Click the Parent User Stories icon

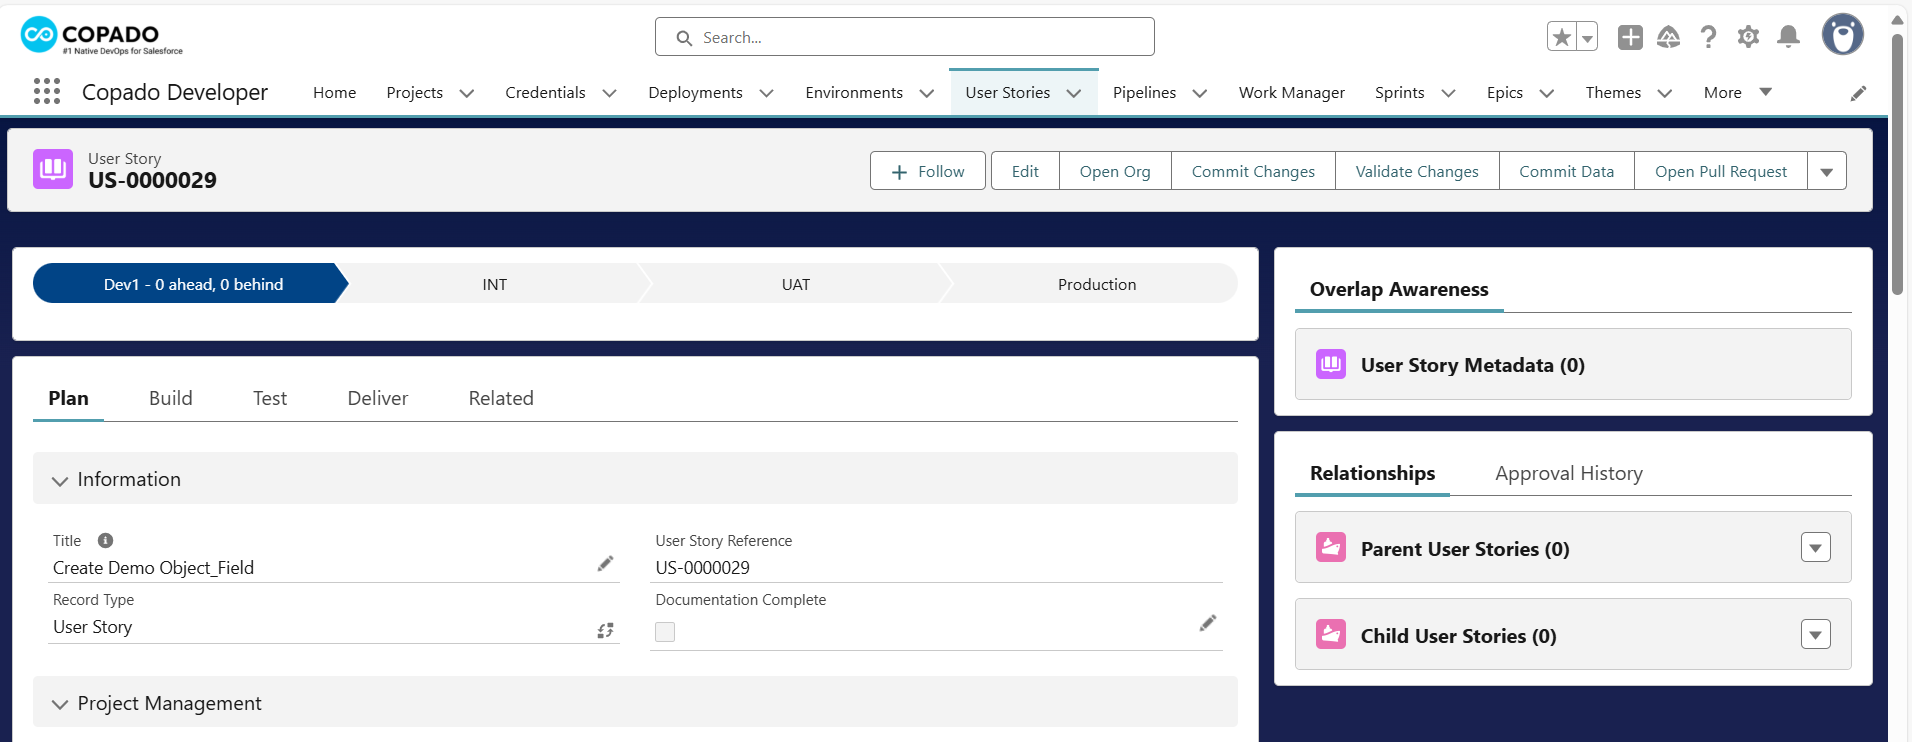(1331, 547)
